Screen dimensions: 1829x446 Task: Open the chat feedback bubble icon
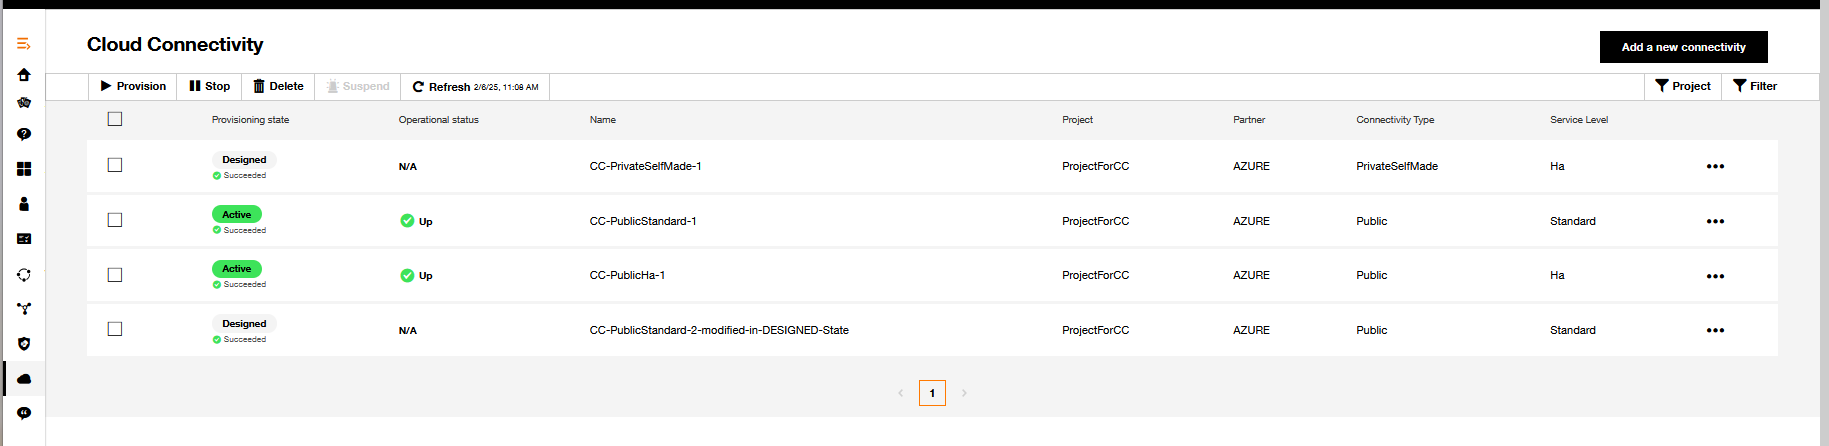coord(24,413)
